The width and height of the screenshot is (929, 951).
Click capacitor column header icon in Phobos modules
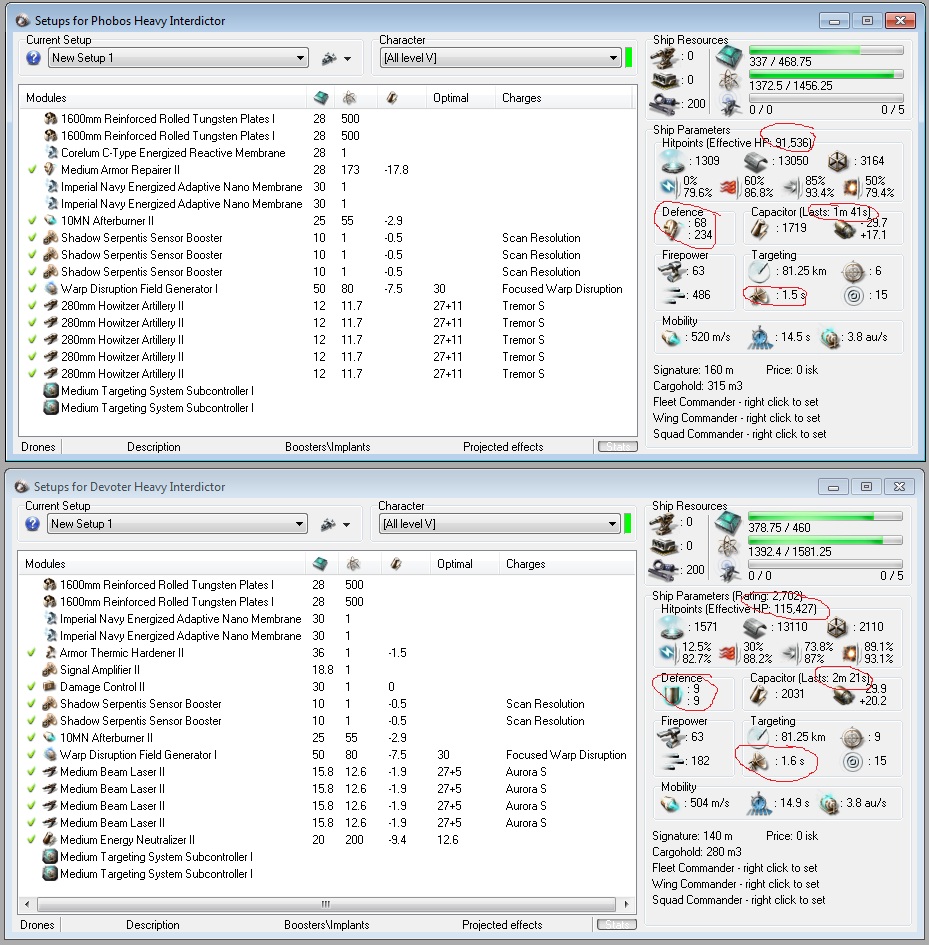coord(392,98)
